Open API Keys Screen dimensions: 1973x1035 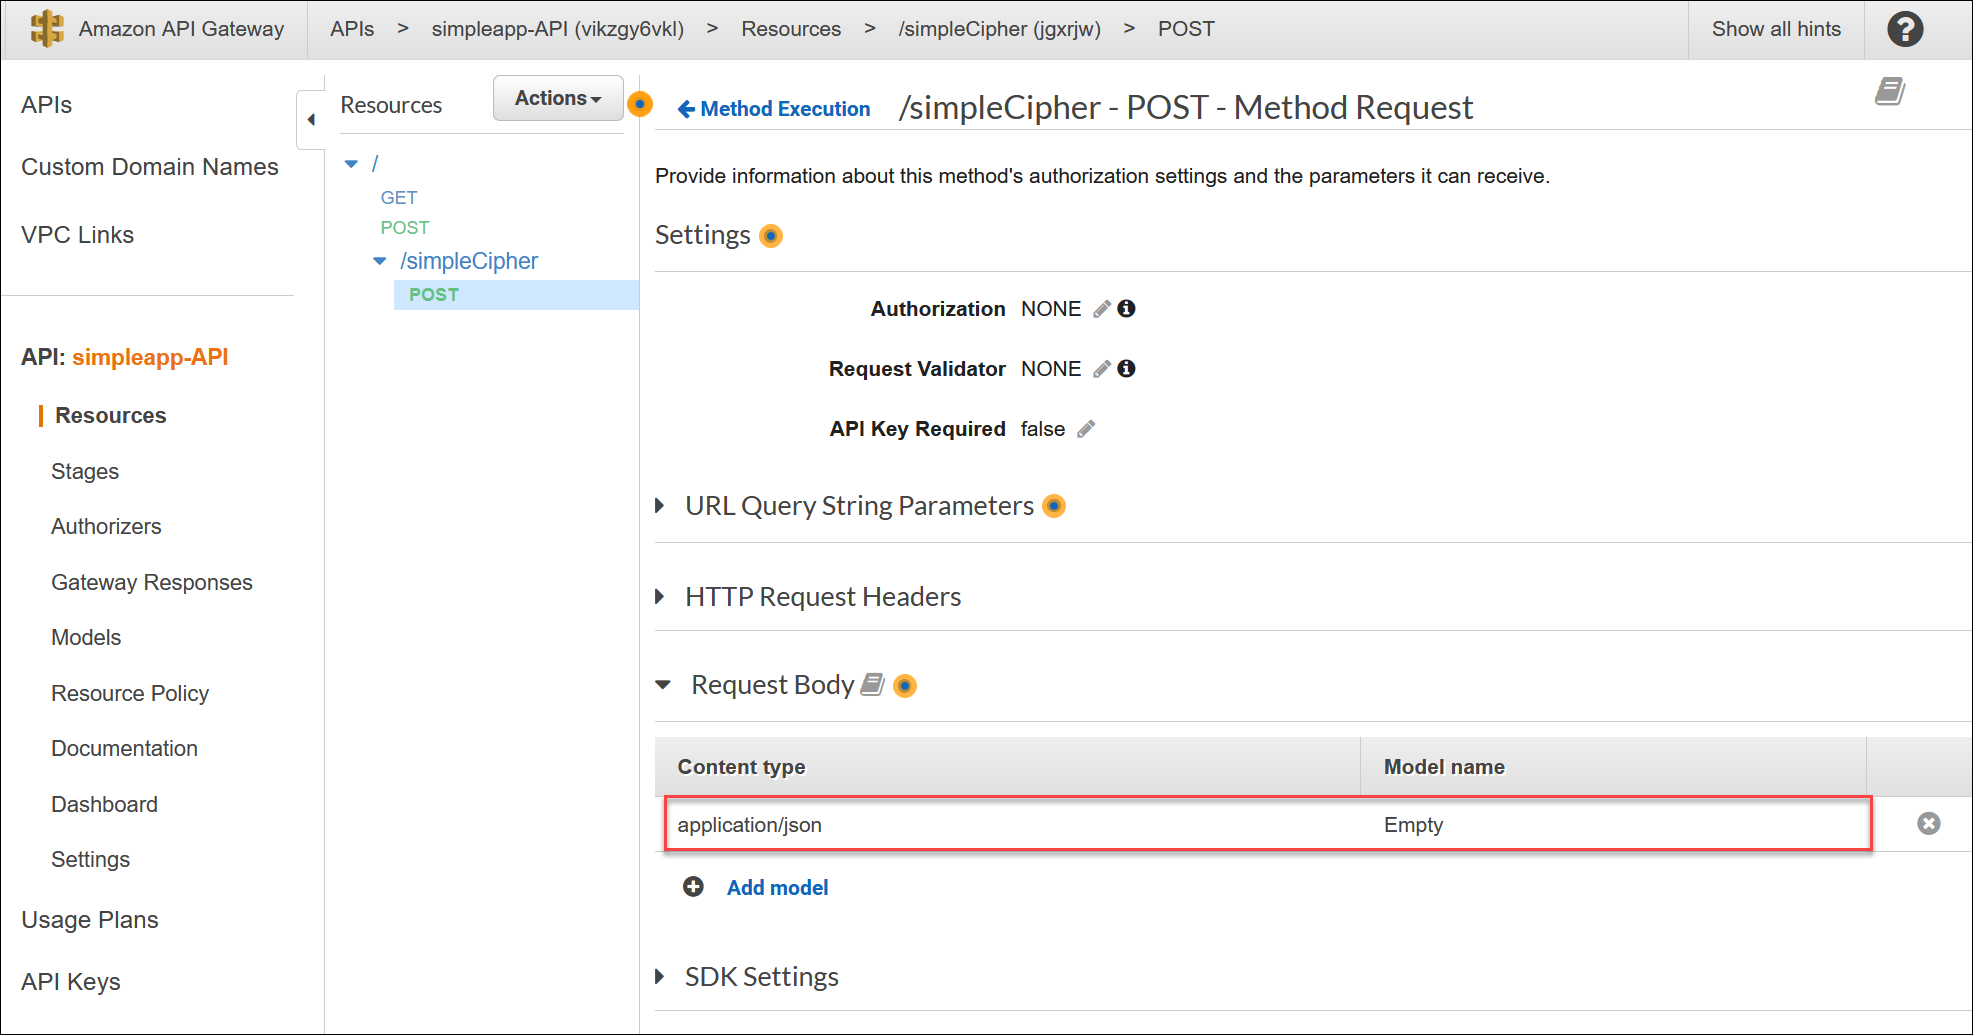71,982
